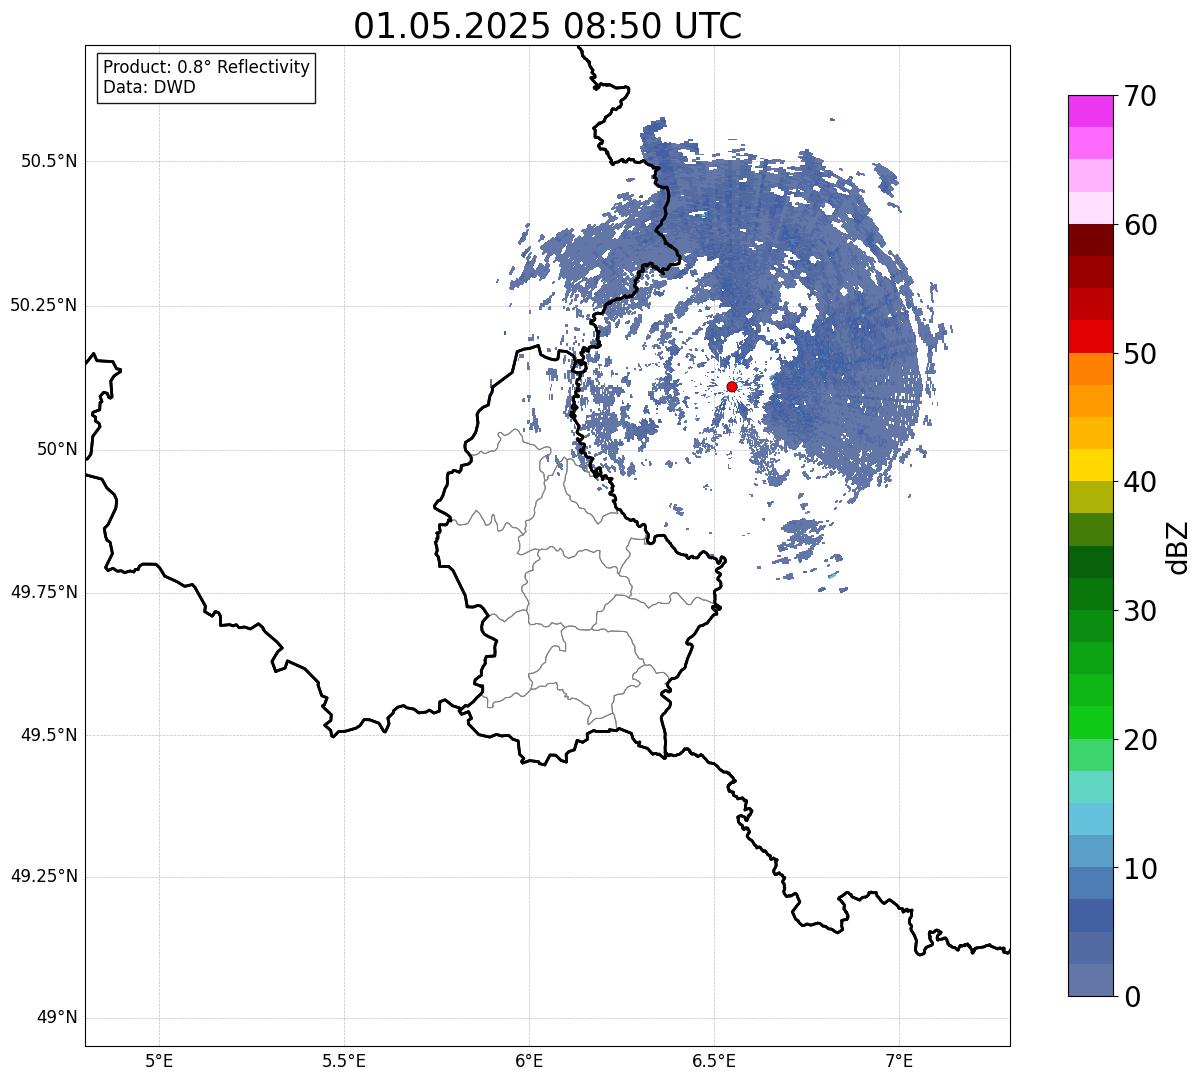1202x1081 pixels.
Task: Click the red radar site marker
Action: point(731,386)
